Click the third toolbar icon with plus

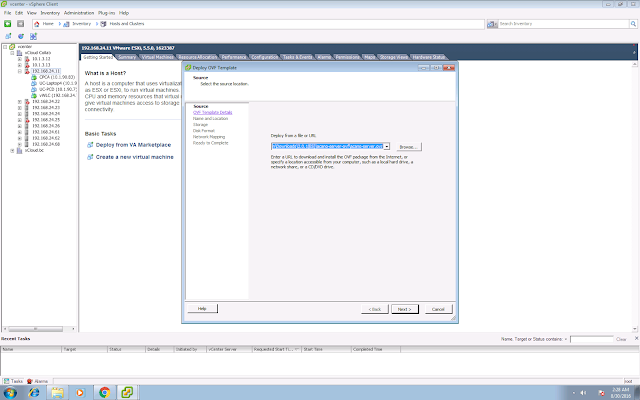click(x=33, y=36)
